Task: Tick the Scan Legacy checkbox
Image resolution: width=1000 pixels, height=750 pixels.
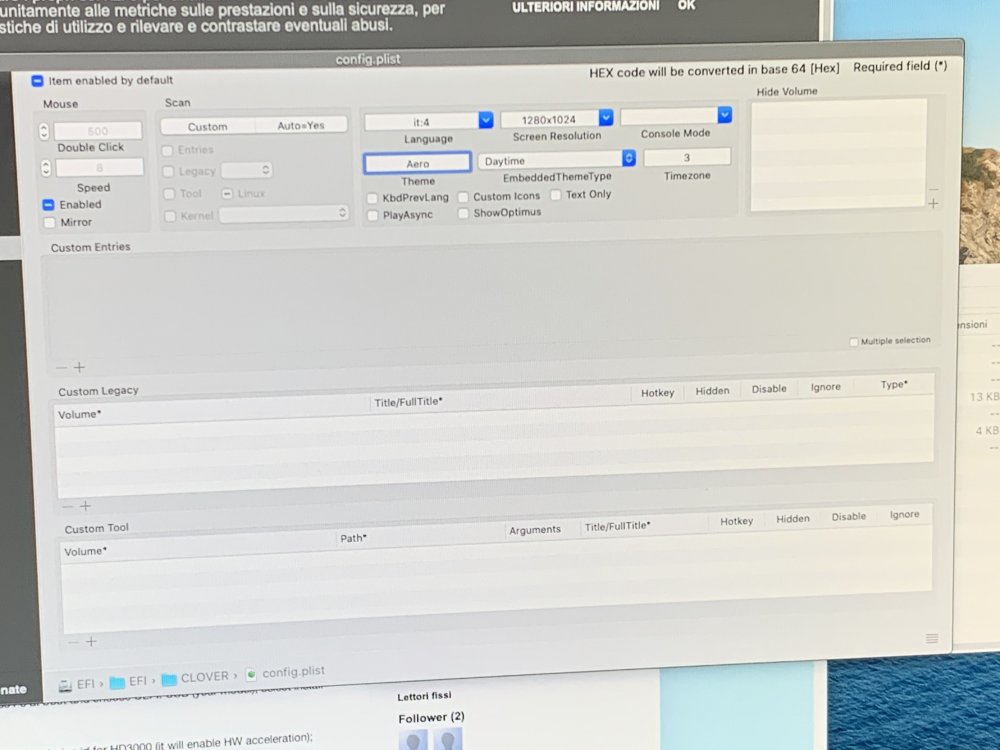Action: [x=168, y=172]
